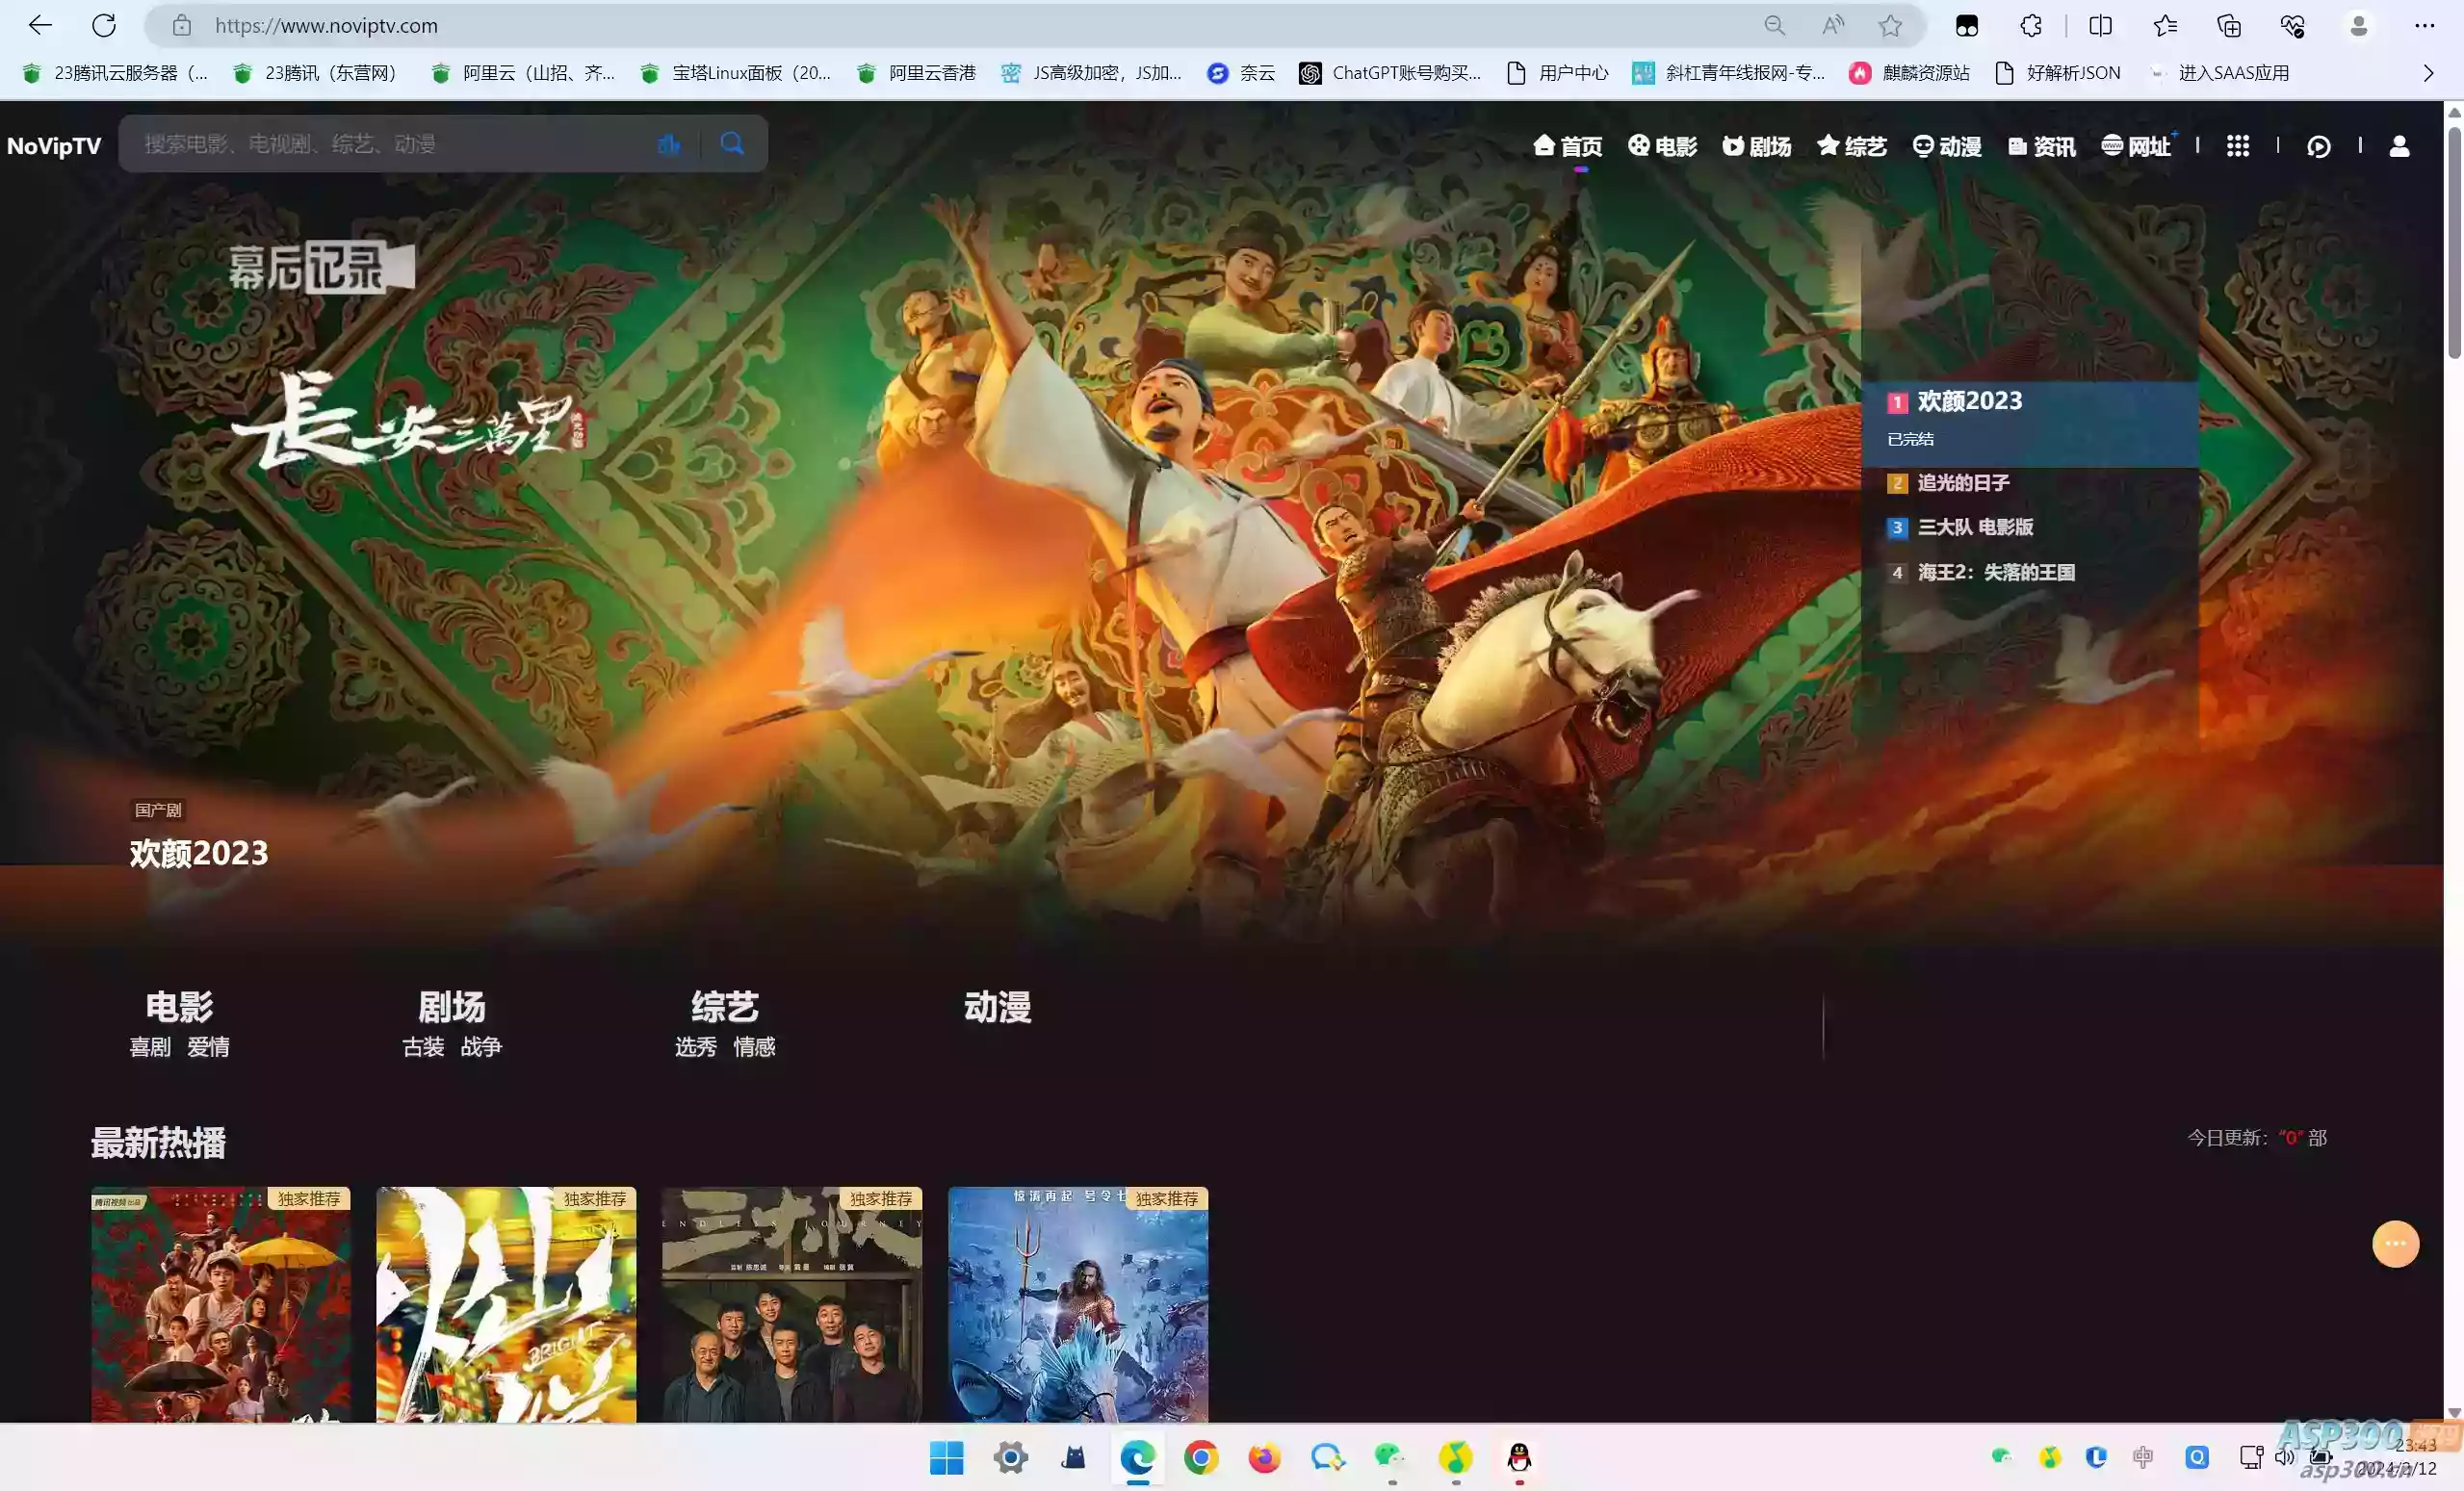
Task: Open Settings gear in the taskbar
Action: tap(1010, 1458)
